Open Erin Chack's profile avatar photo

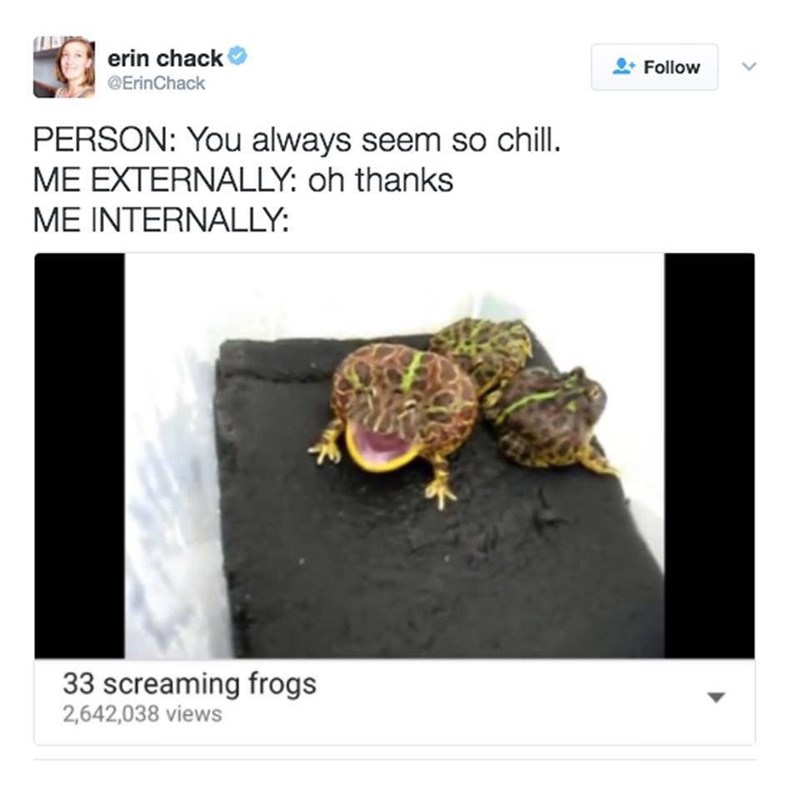point(64,67)
